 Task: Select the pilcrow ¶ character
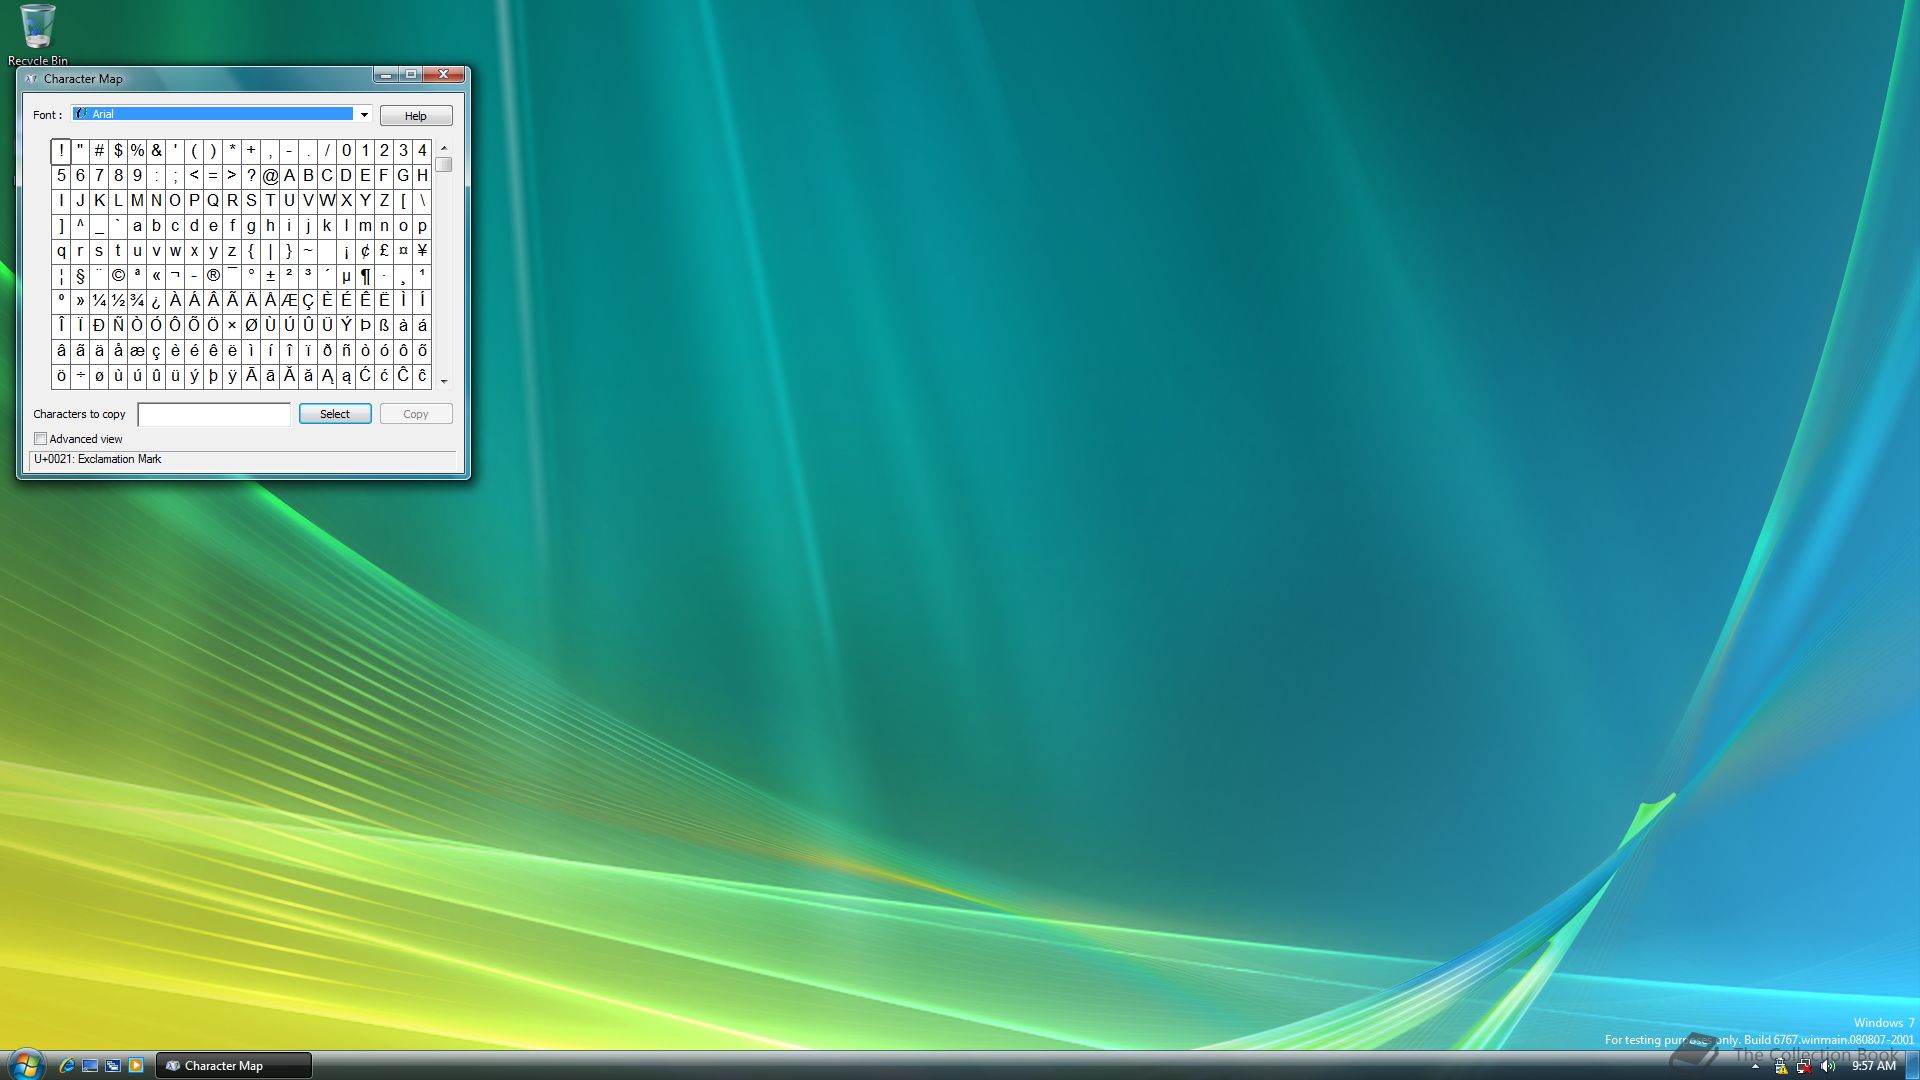[365, 276]
